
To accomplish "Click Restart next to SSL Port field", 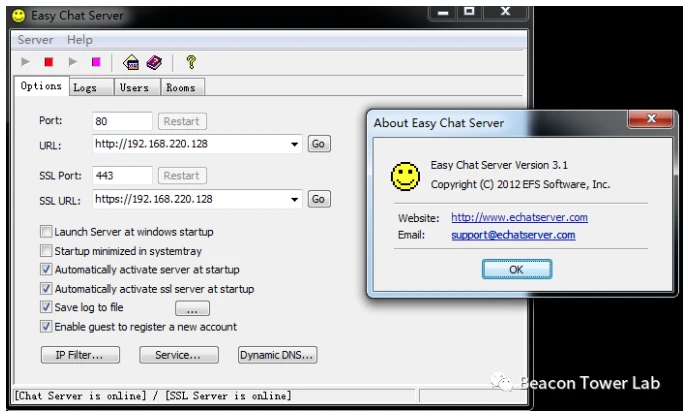I will (181, 176).
